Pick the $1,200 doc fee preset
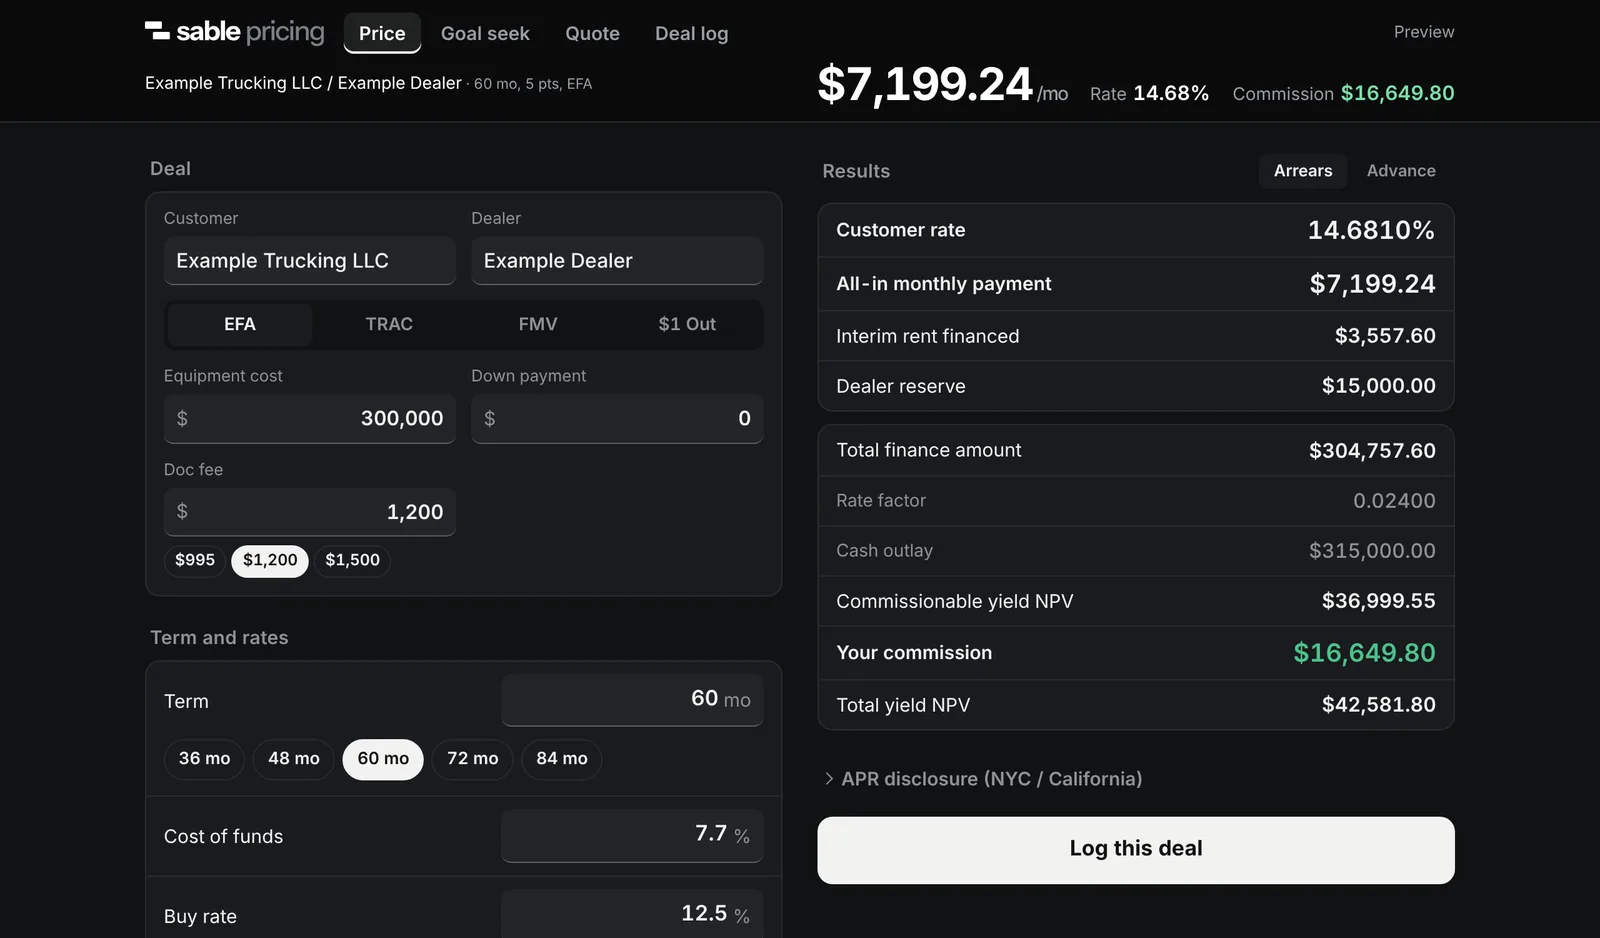This screenshot has height=938, width=1600. (x=270, y=560)
